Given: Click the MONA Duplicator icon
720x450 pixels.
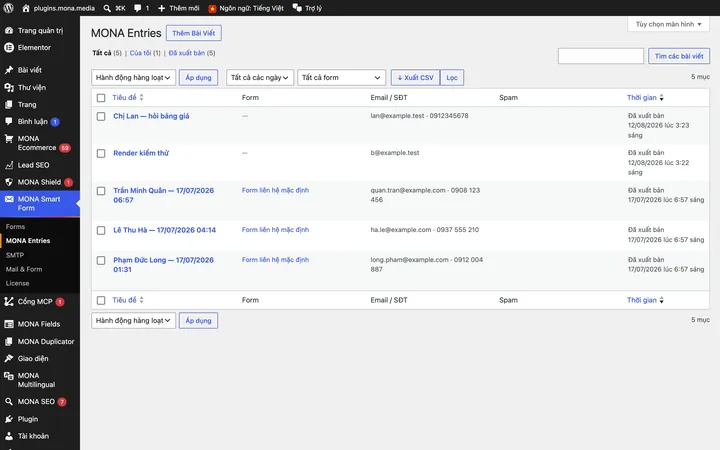Looking at the screenshot, I should 9,342.
